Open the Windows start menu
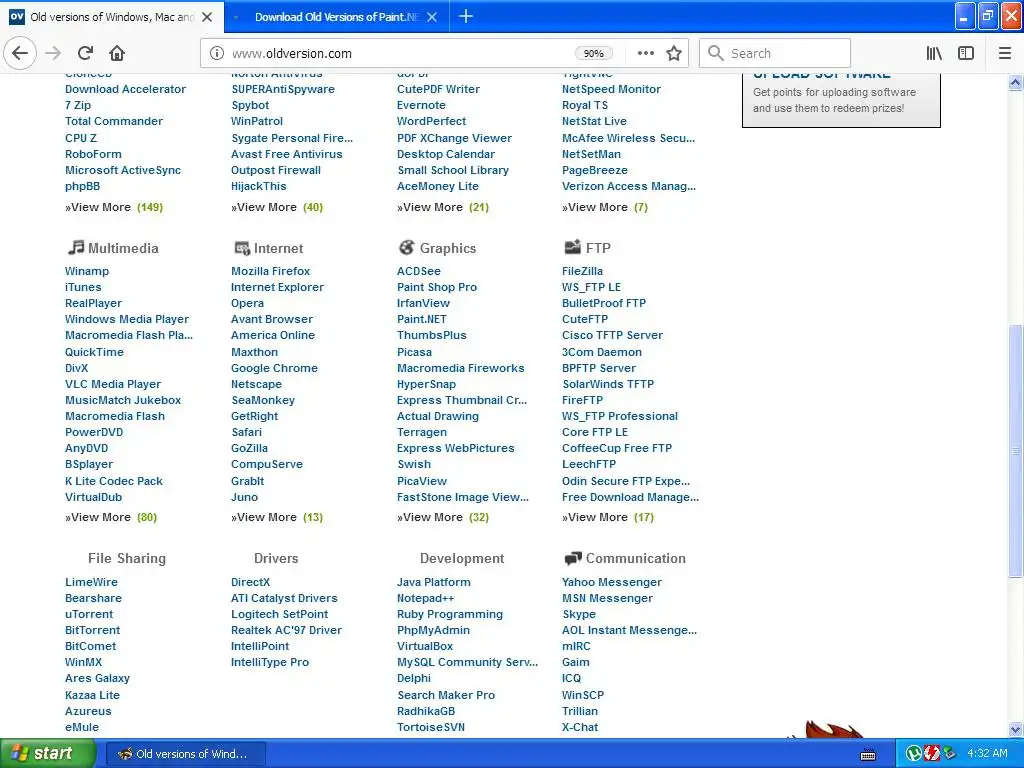The height and width of the screenshot is (768, 1024). pyautogui.click(x=47, y=753)
